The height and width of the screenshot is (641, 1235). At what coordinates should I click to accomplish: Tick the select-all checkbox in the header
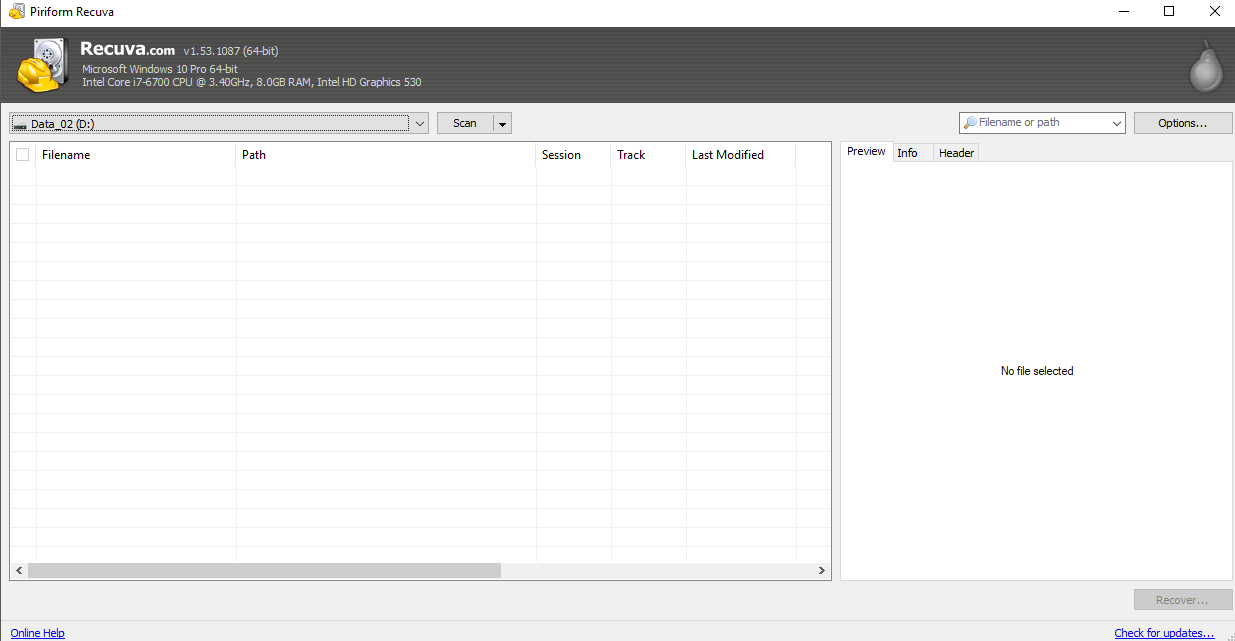[x=23, y=155]
